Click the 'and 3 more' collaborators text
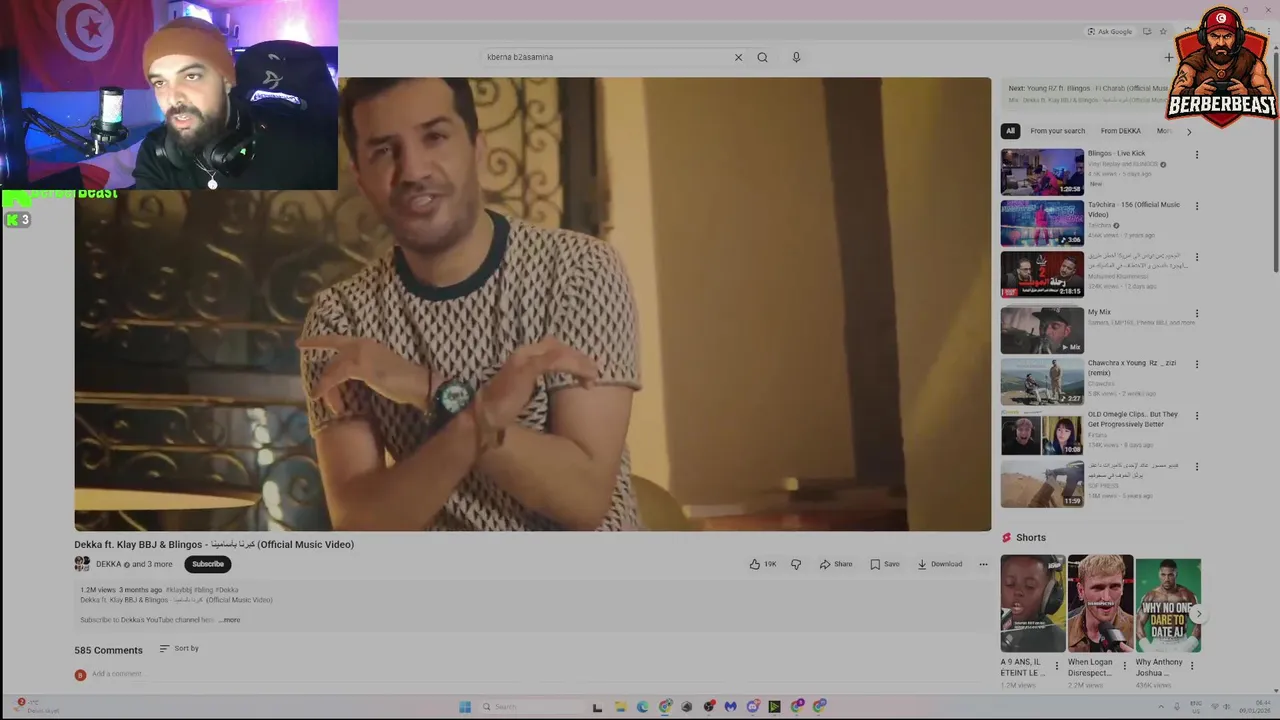 click(x=152, y=564)
